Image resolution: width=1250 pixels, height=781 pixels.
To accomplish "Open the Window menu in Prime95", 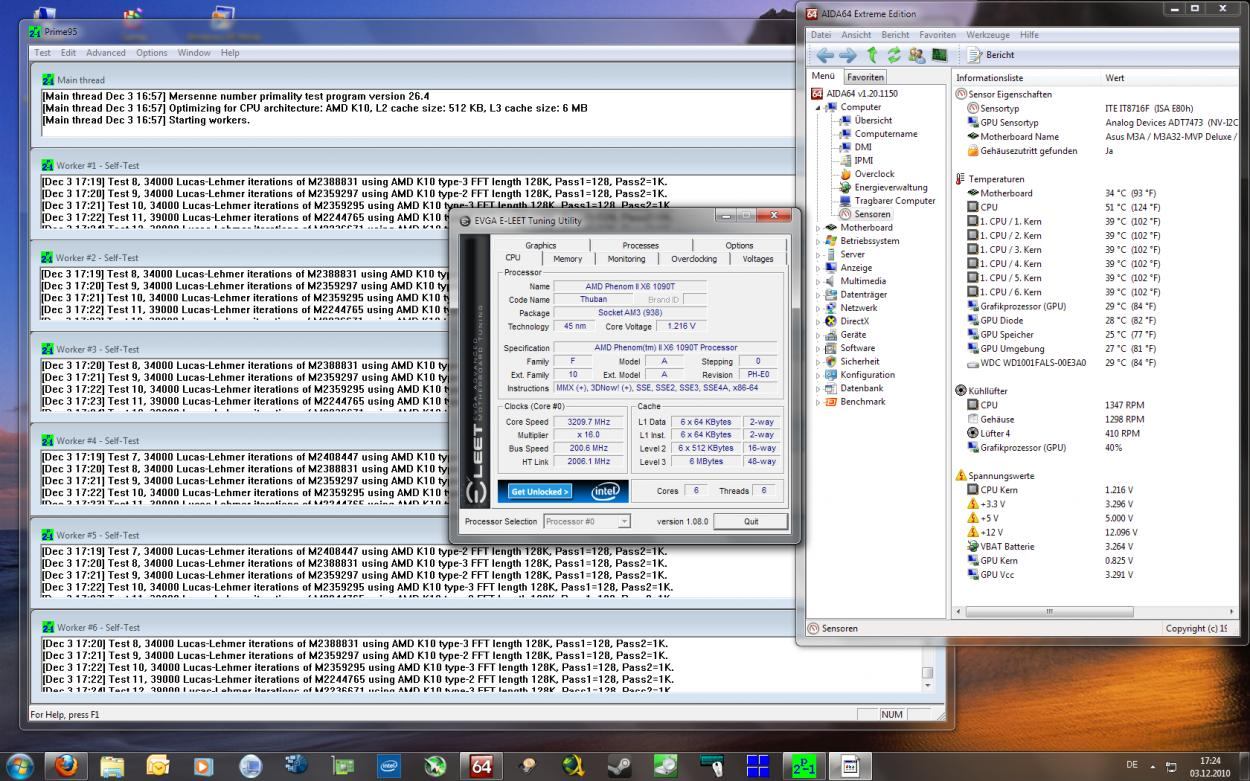I will click(x=194, y=53).
